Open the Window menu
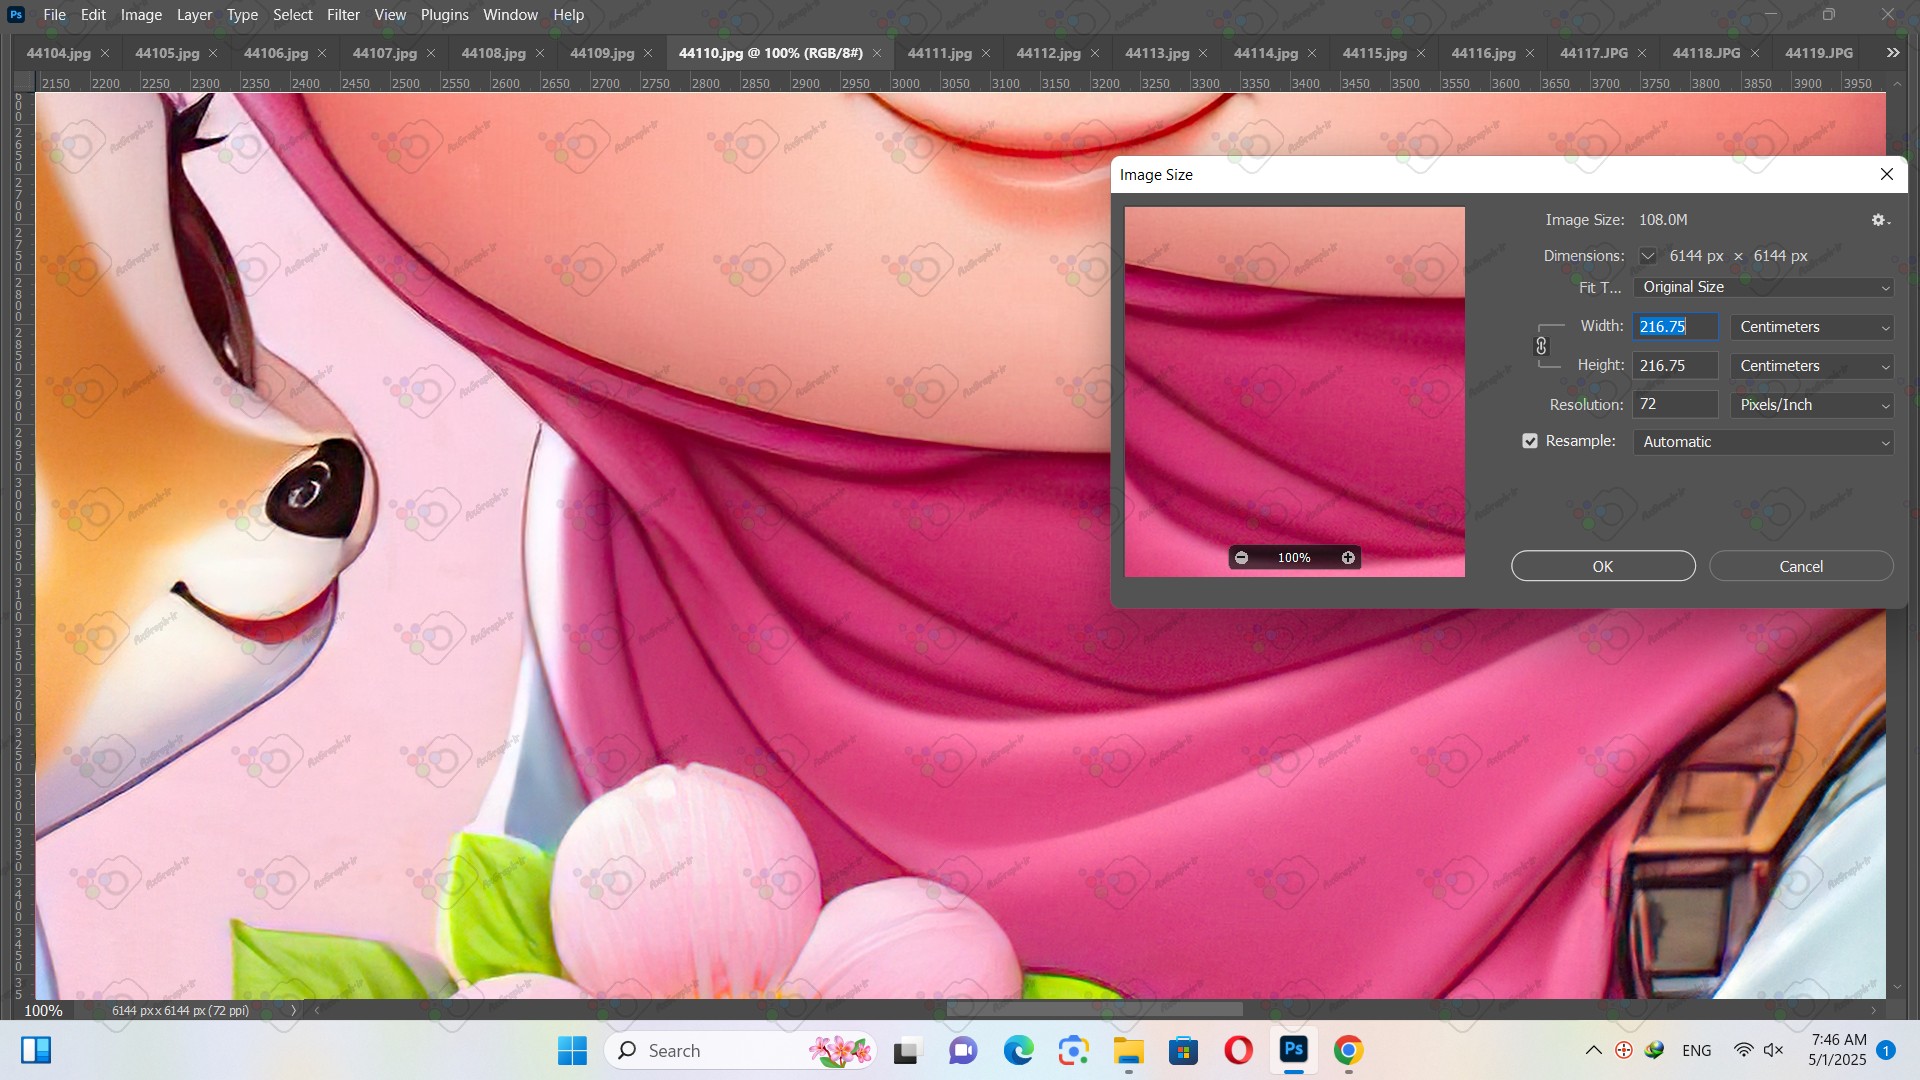The height and width of the screenshot is (1080, 1920). pos(510,15)
